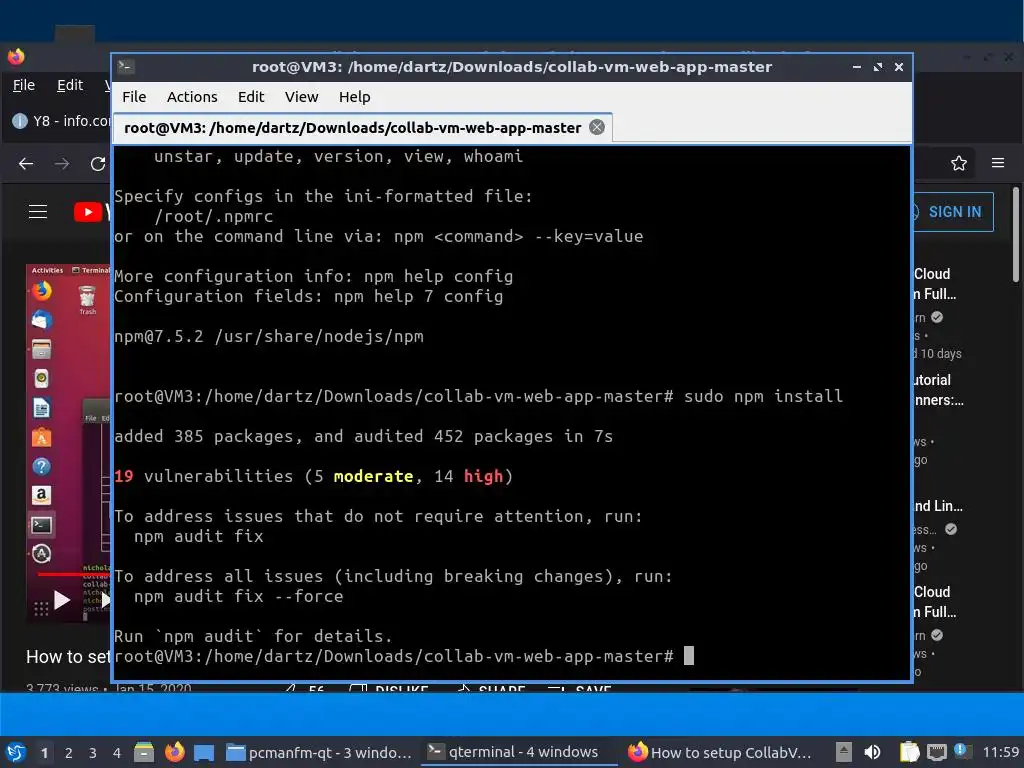1024x768 pixels.
Task: Open the application menu on taskbar
Action: click(x=16, y=752)
